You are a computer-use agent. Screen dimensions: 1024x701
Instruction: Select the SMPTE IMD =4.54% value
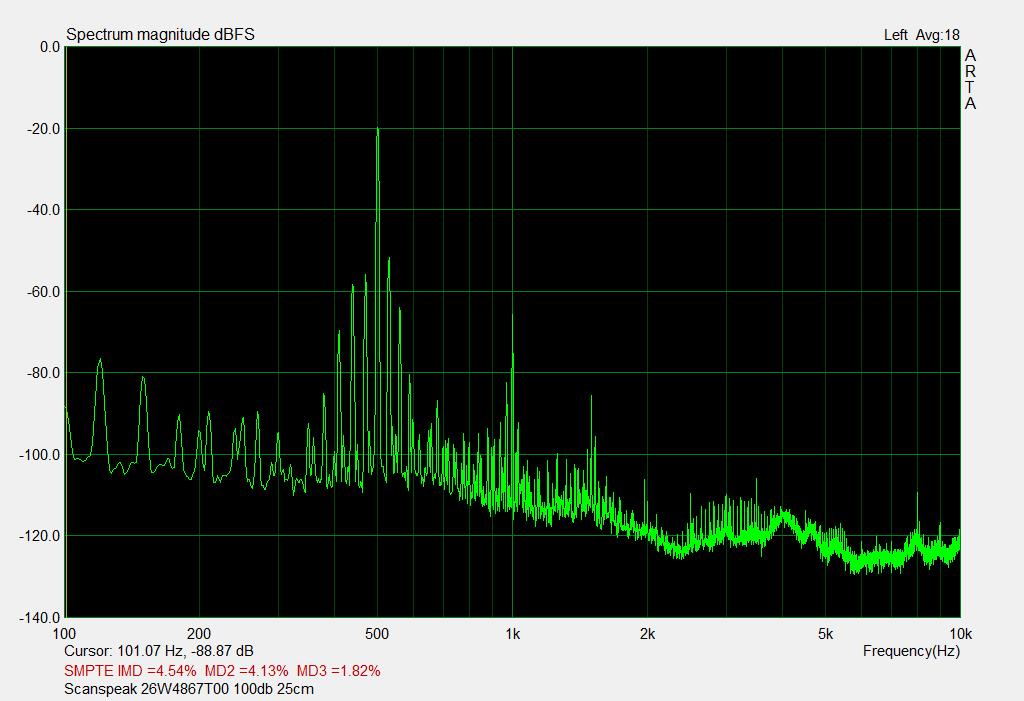[130, 670]
